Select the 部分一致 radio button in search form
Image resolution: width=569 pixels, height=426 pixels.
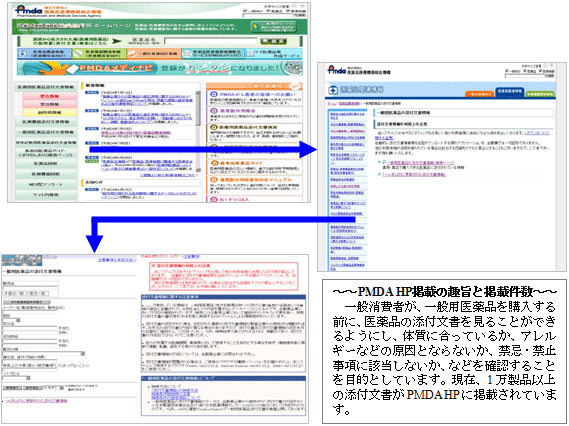5,293
